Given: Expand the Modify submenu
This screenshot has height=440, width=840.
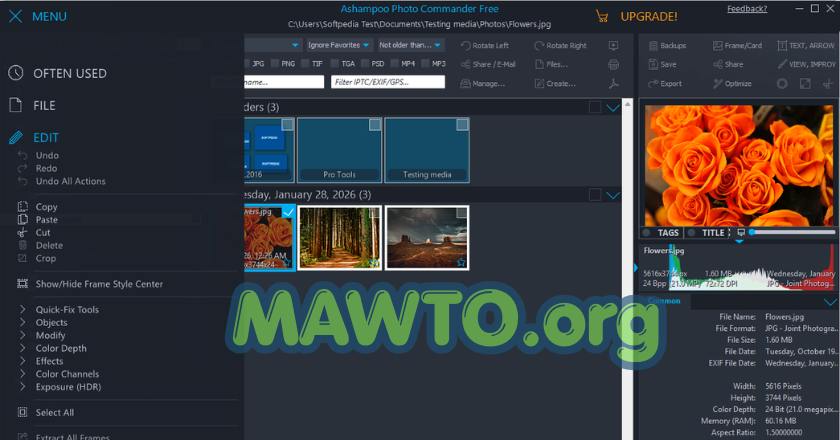Looking at the screenshot, I should point(22,335).
